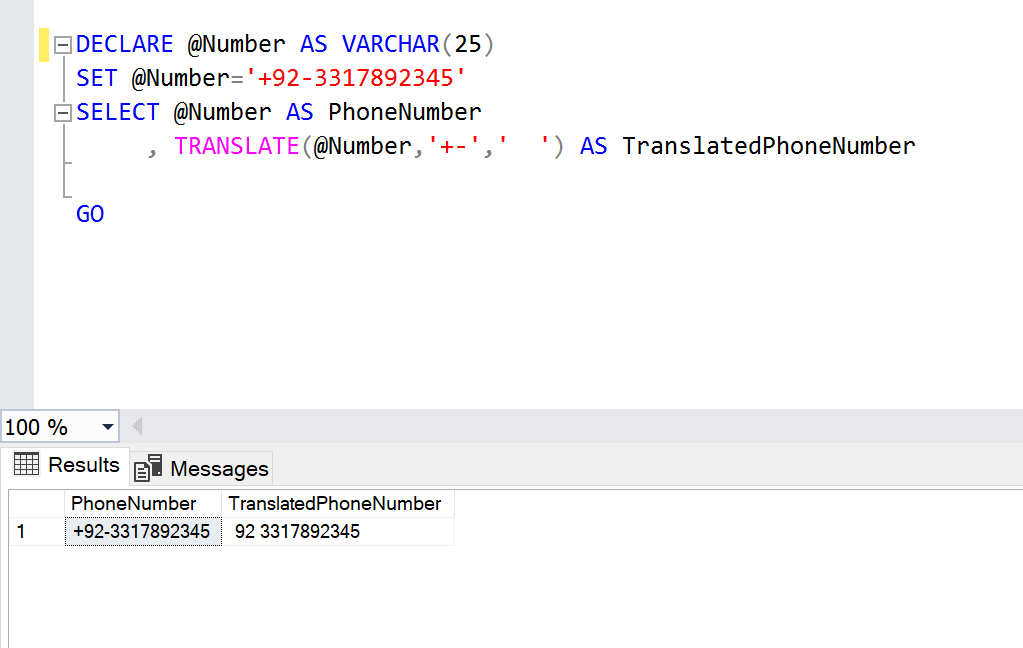1023x648 pixels.
Task: Click the horizontal scrollbar left arrow
Action: [137, 427]
